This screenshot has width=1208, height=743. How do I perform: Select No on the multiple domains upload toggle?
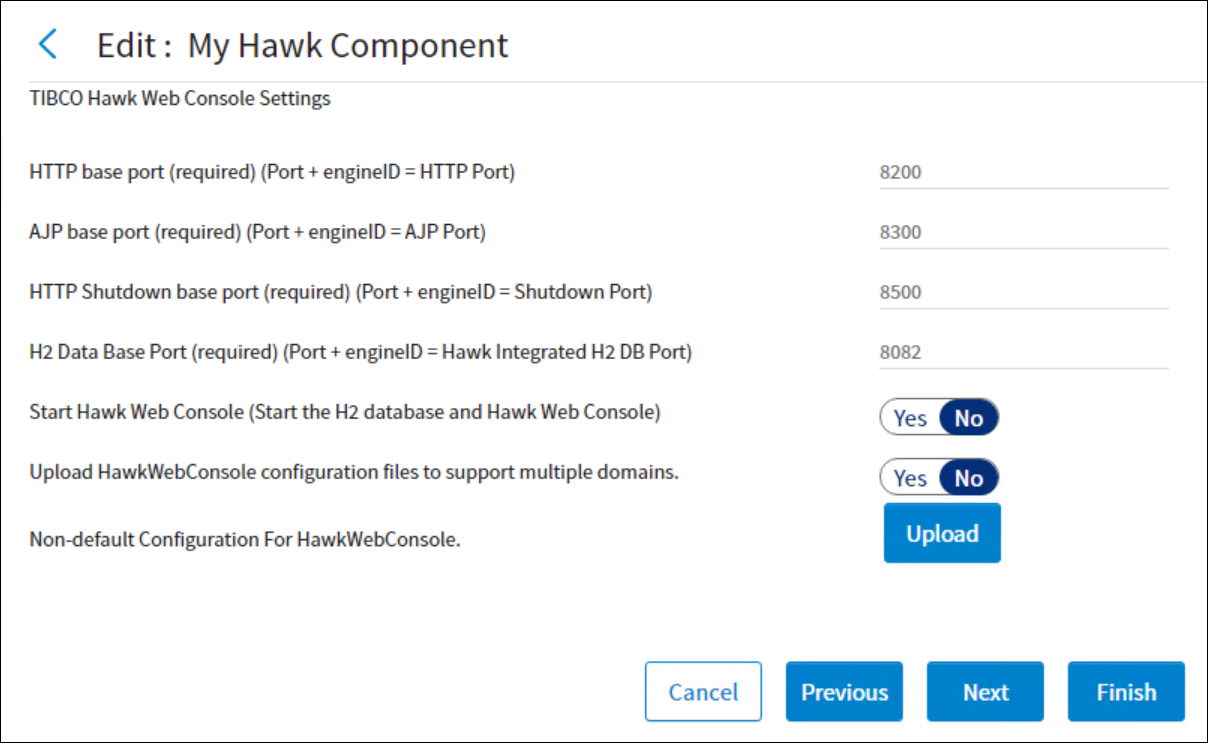(x=968, y=478)
